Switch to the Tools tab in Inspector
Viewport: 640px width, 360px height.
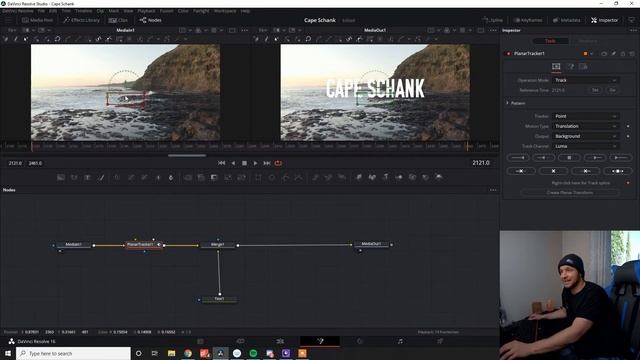[550, 41]
